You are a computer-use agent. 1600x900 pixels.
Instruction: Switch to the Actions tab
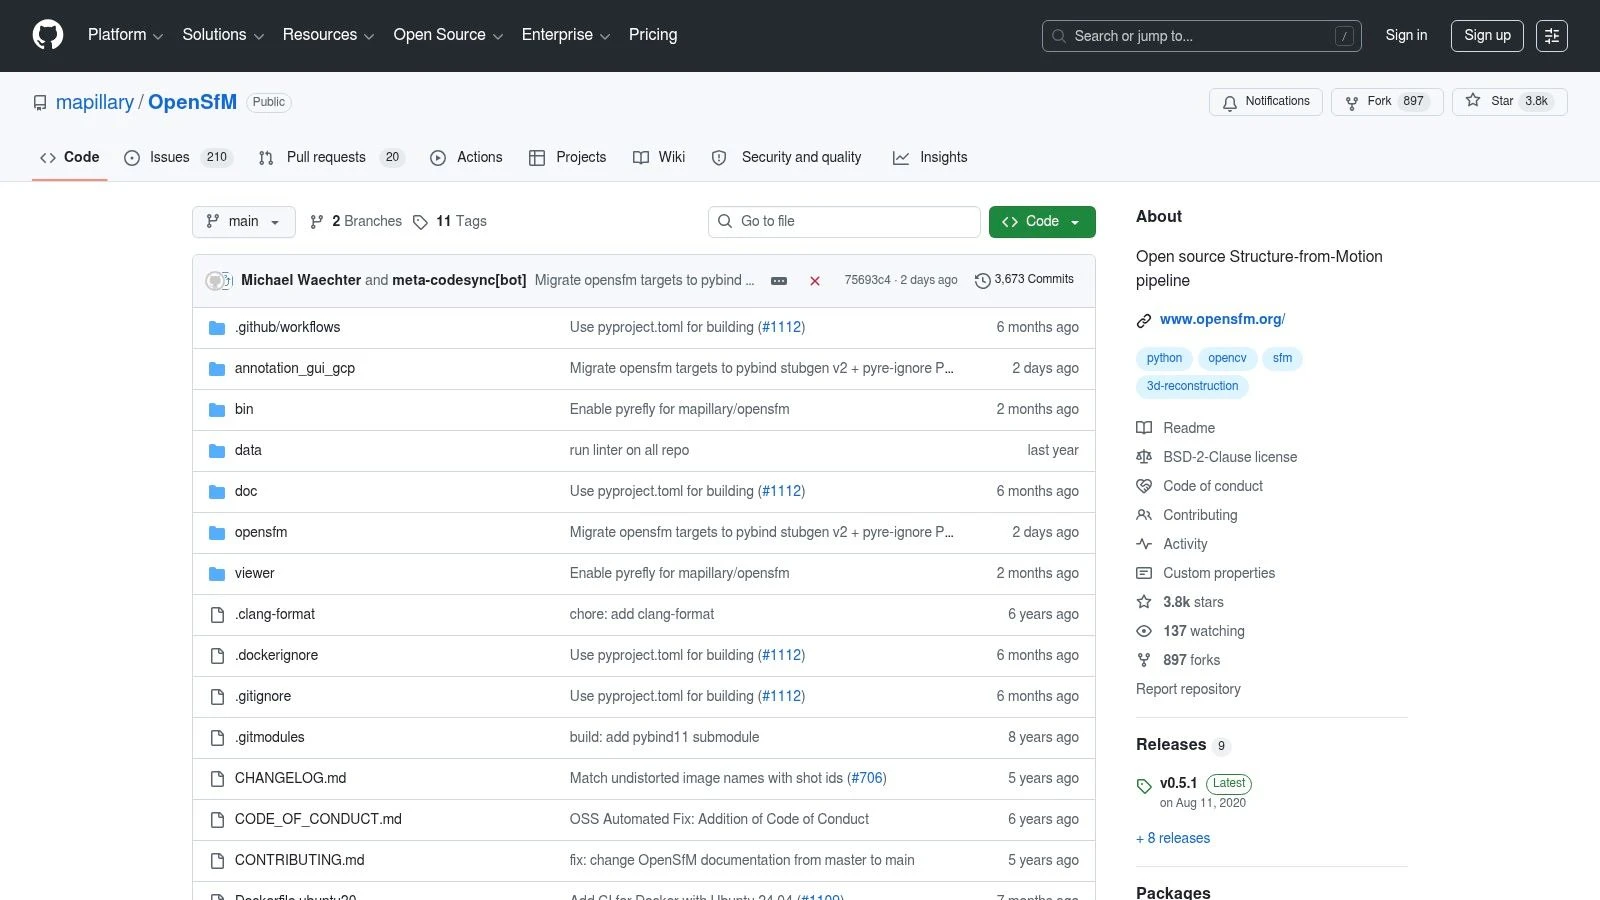click(x=466, y=157)
